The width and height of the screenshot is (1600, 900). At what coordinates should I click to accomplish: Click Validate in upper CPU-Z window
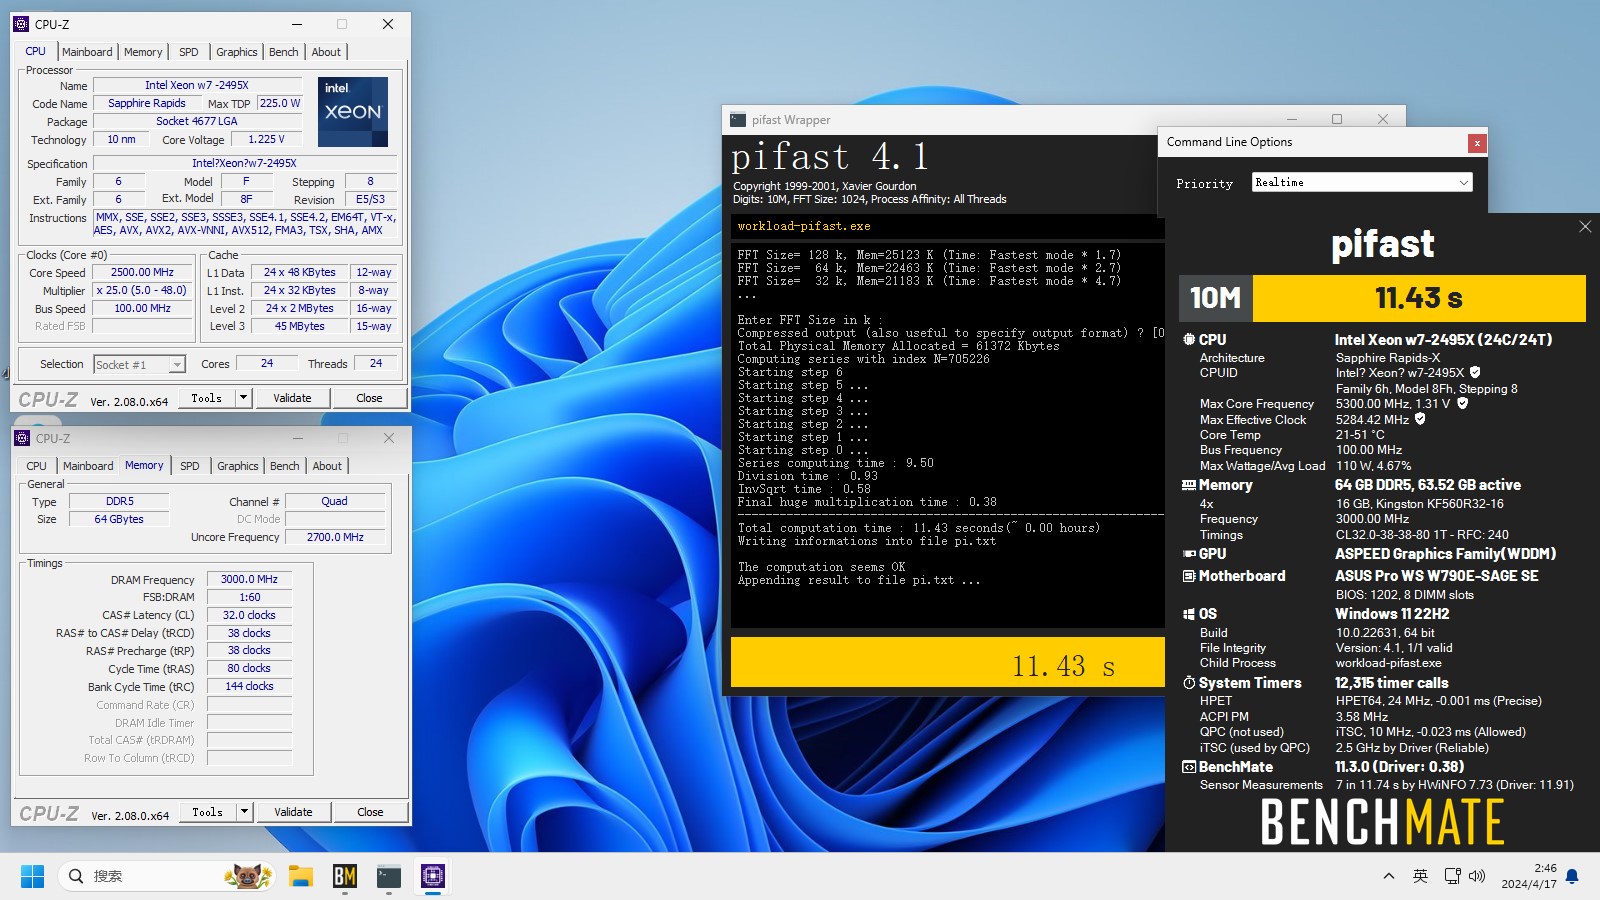click(x=292, y=398)
